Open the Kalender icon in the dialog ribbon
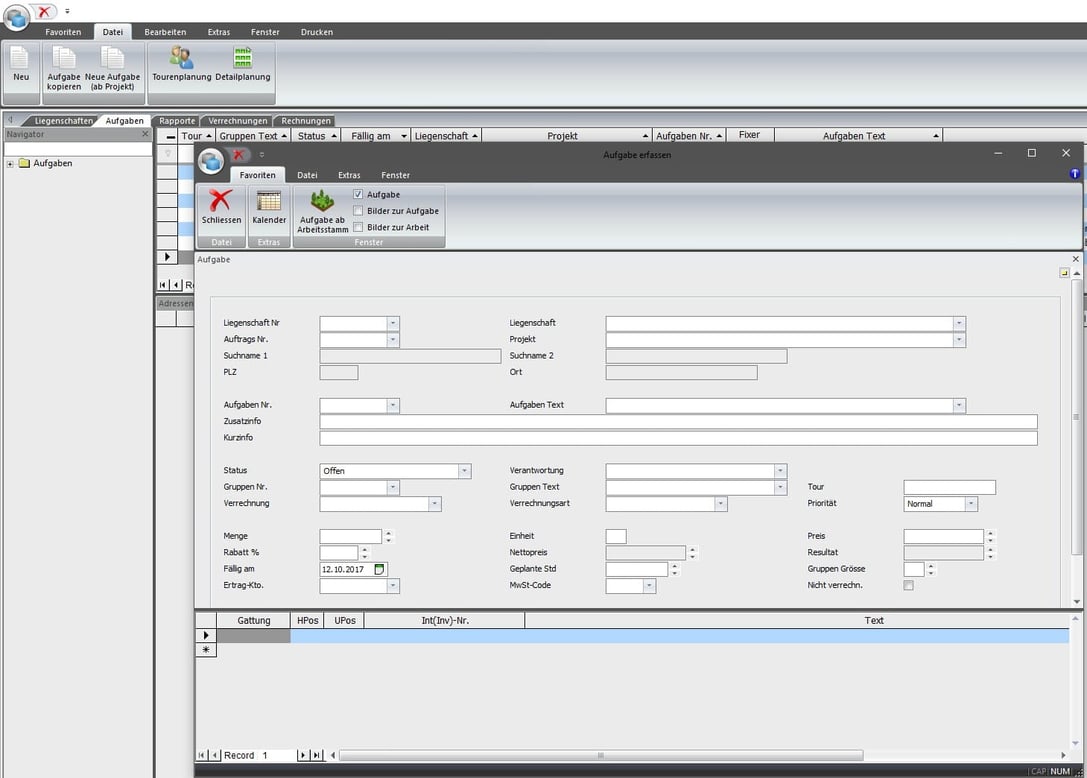The image size is (1087, 778). point(269,201)
